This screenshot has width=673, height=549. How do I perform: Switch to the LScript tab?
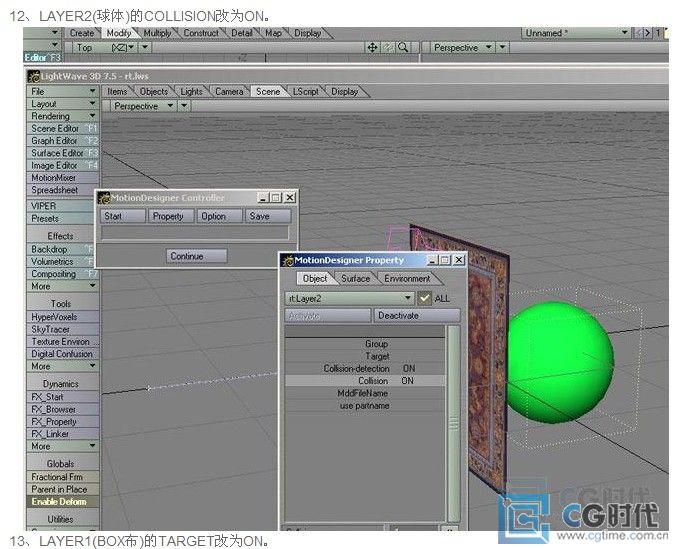pos(306,91)
